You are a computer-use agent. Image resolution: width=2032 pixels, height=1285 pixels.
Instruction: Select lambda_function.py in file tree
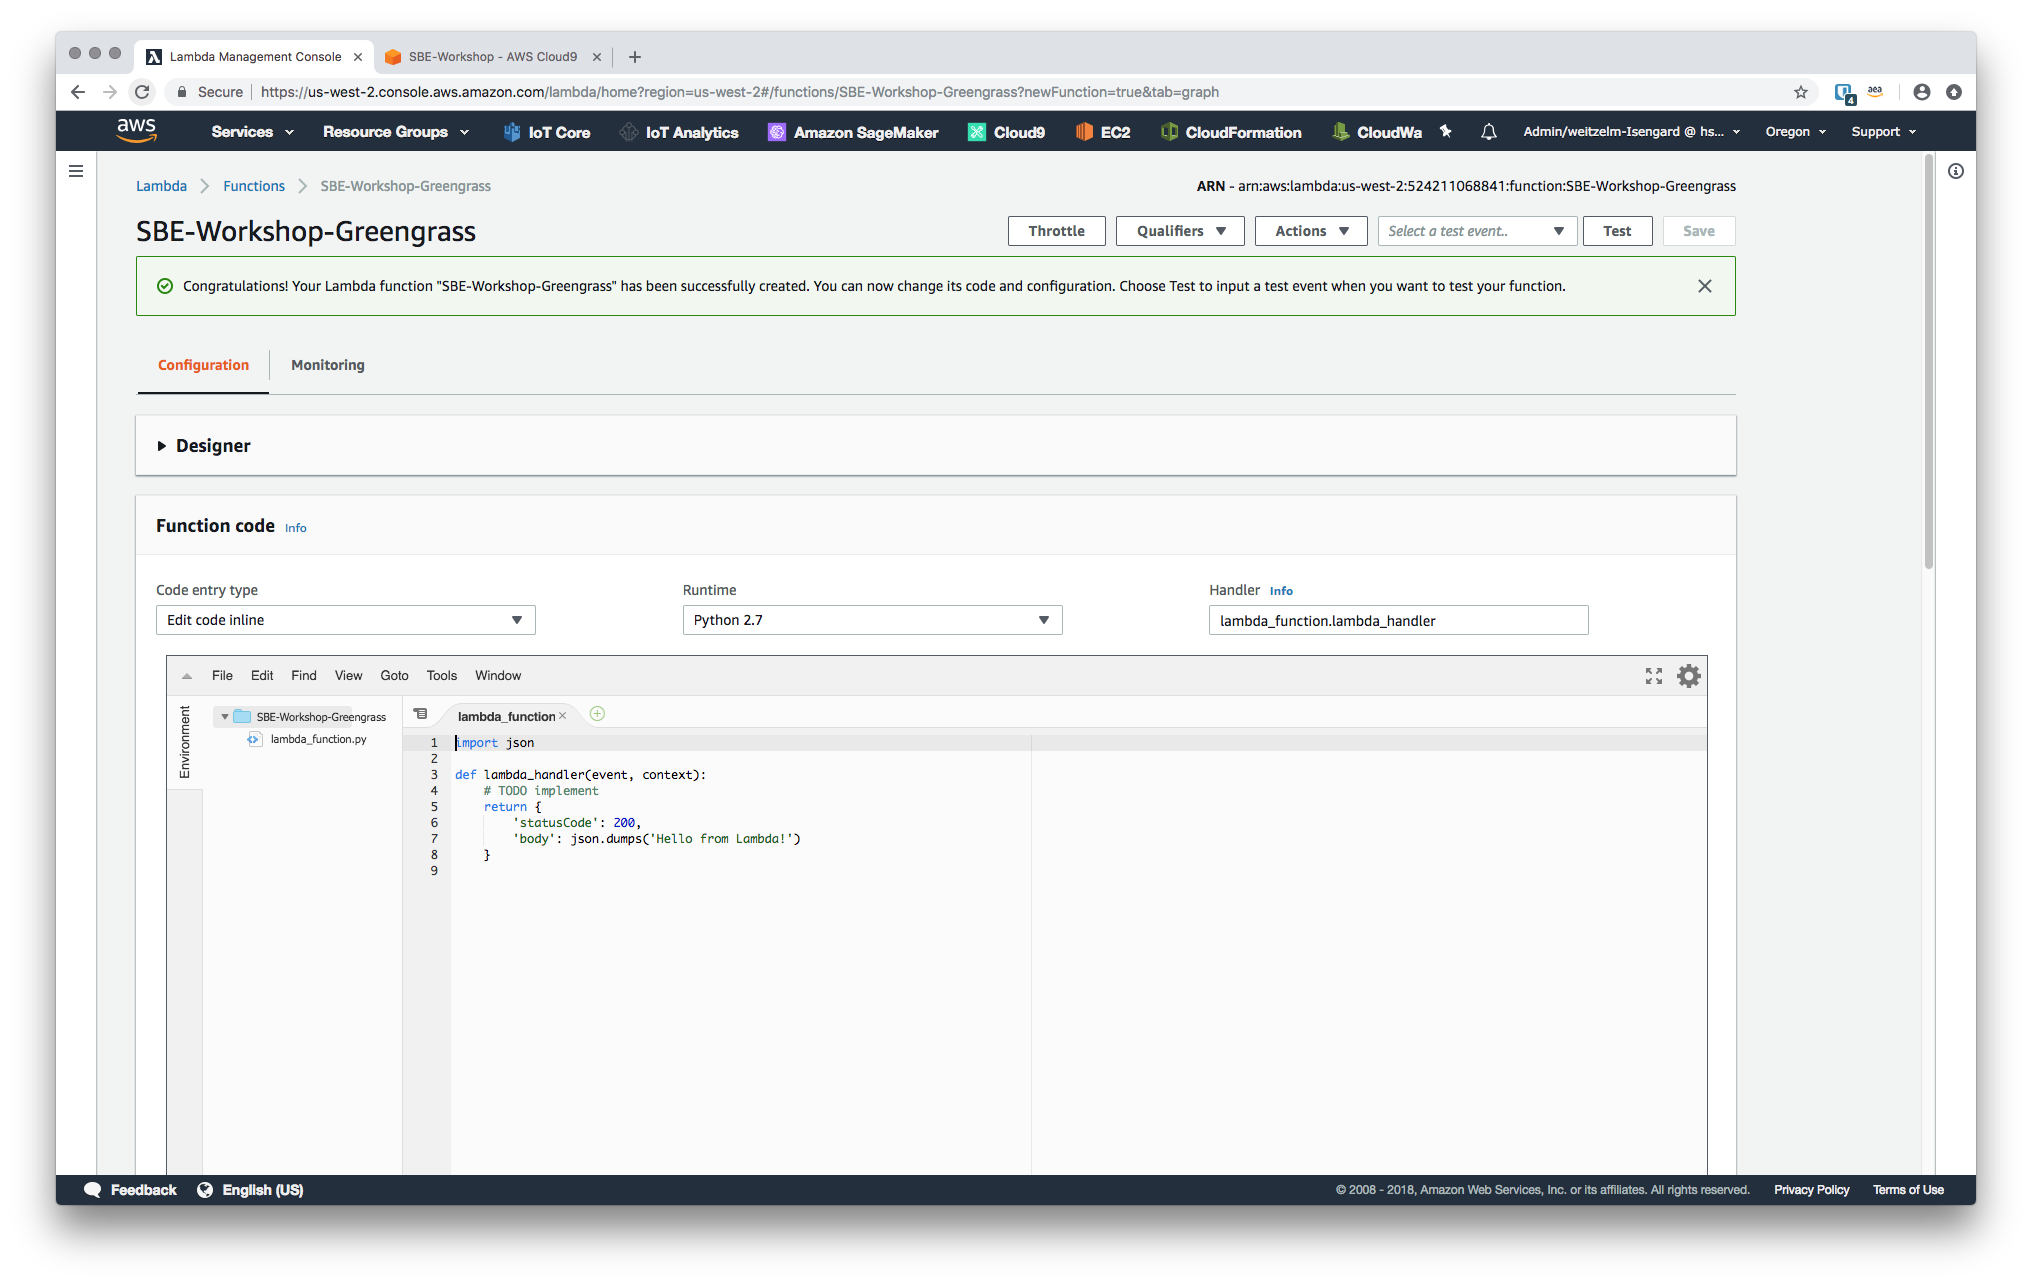[318, 739]
